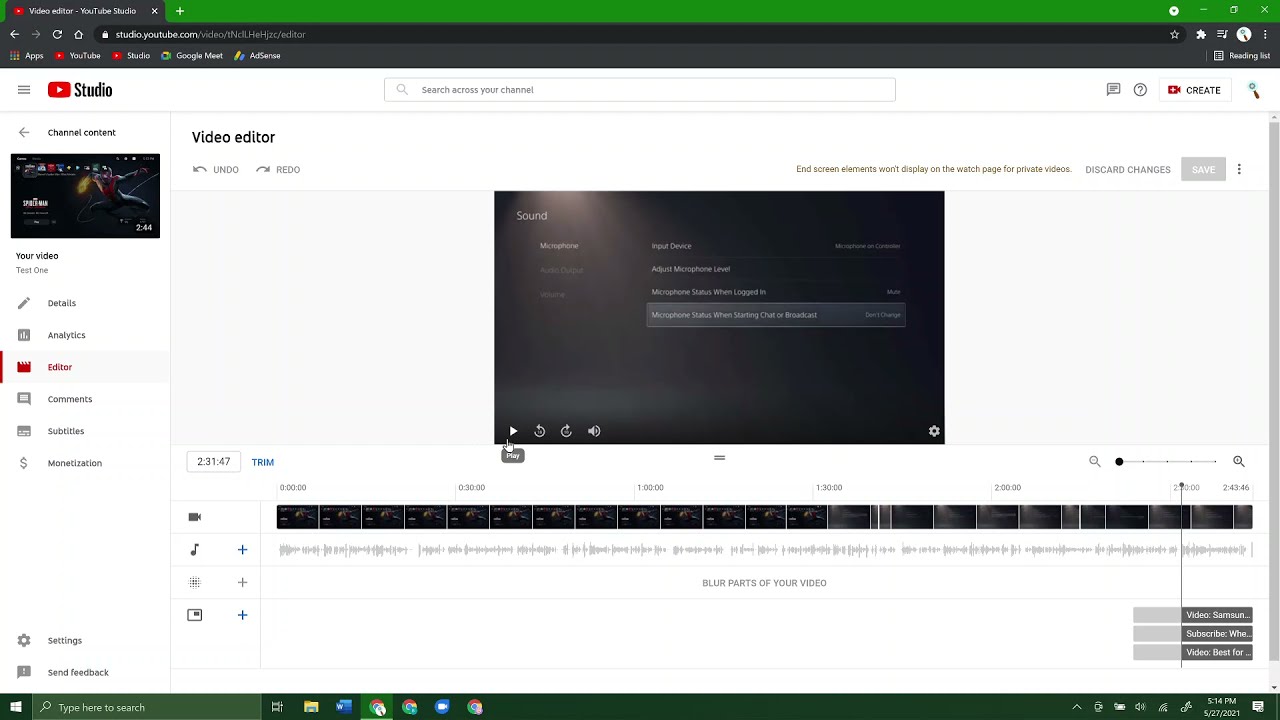The width and height of the screenshot is (1280, 720).
Task: Open the Google Meet bookmark
Action: pyautogui.click(x=192, y=56)
